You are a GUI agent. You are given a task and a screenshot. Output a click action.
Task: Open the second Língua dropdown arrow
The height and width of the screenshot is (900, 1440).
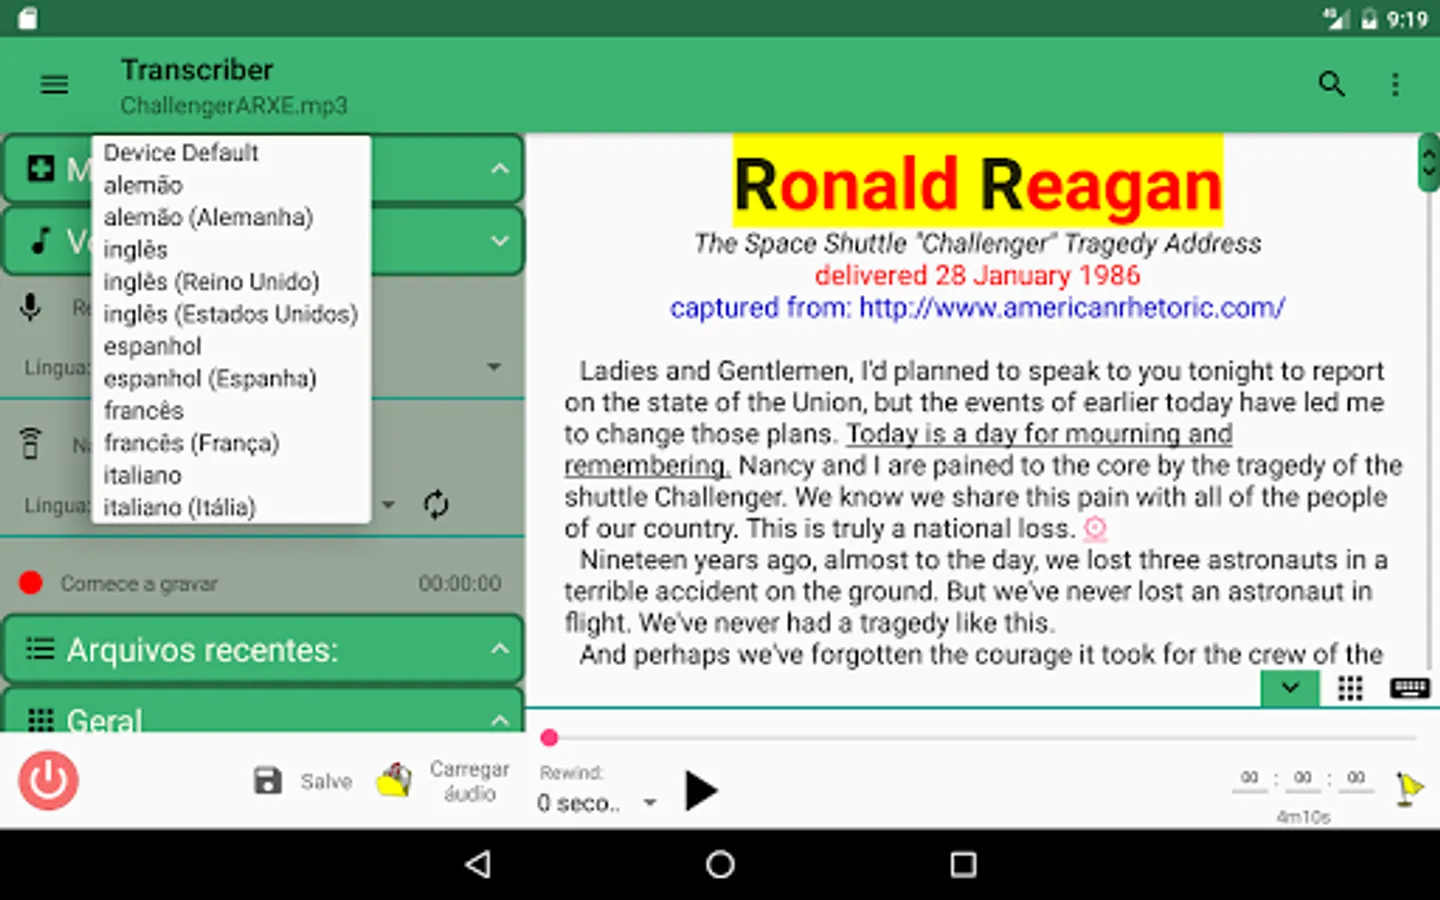tap(389, 505)
